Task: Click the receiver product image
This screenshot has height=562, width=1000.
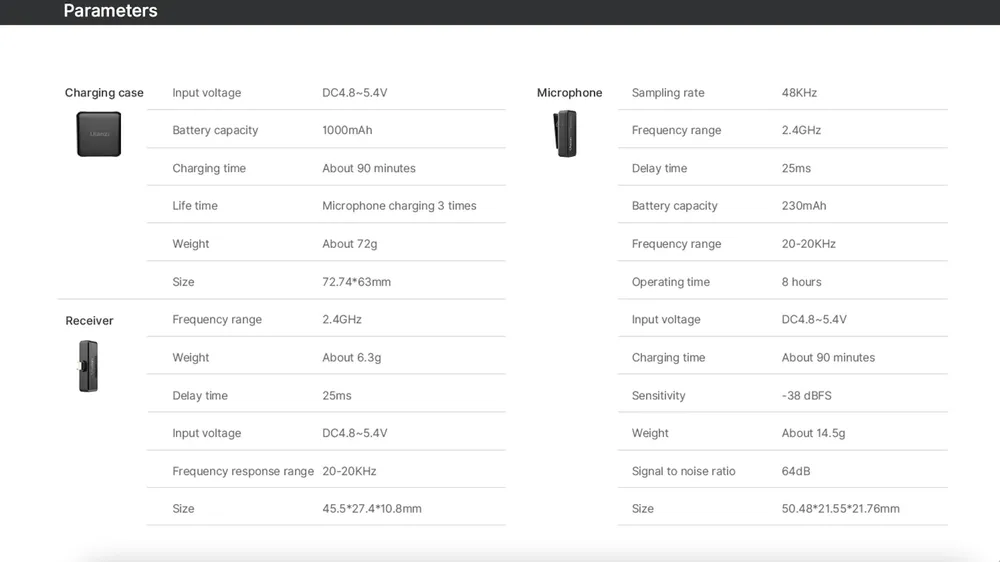Action: 88,365
